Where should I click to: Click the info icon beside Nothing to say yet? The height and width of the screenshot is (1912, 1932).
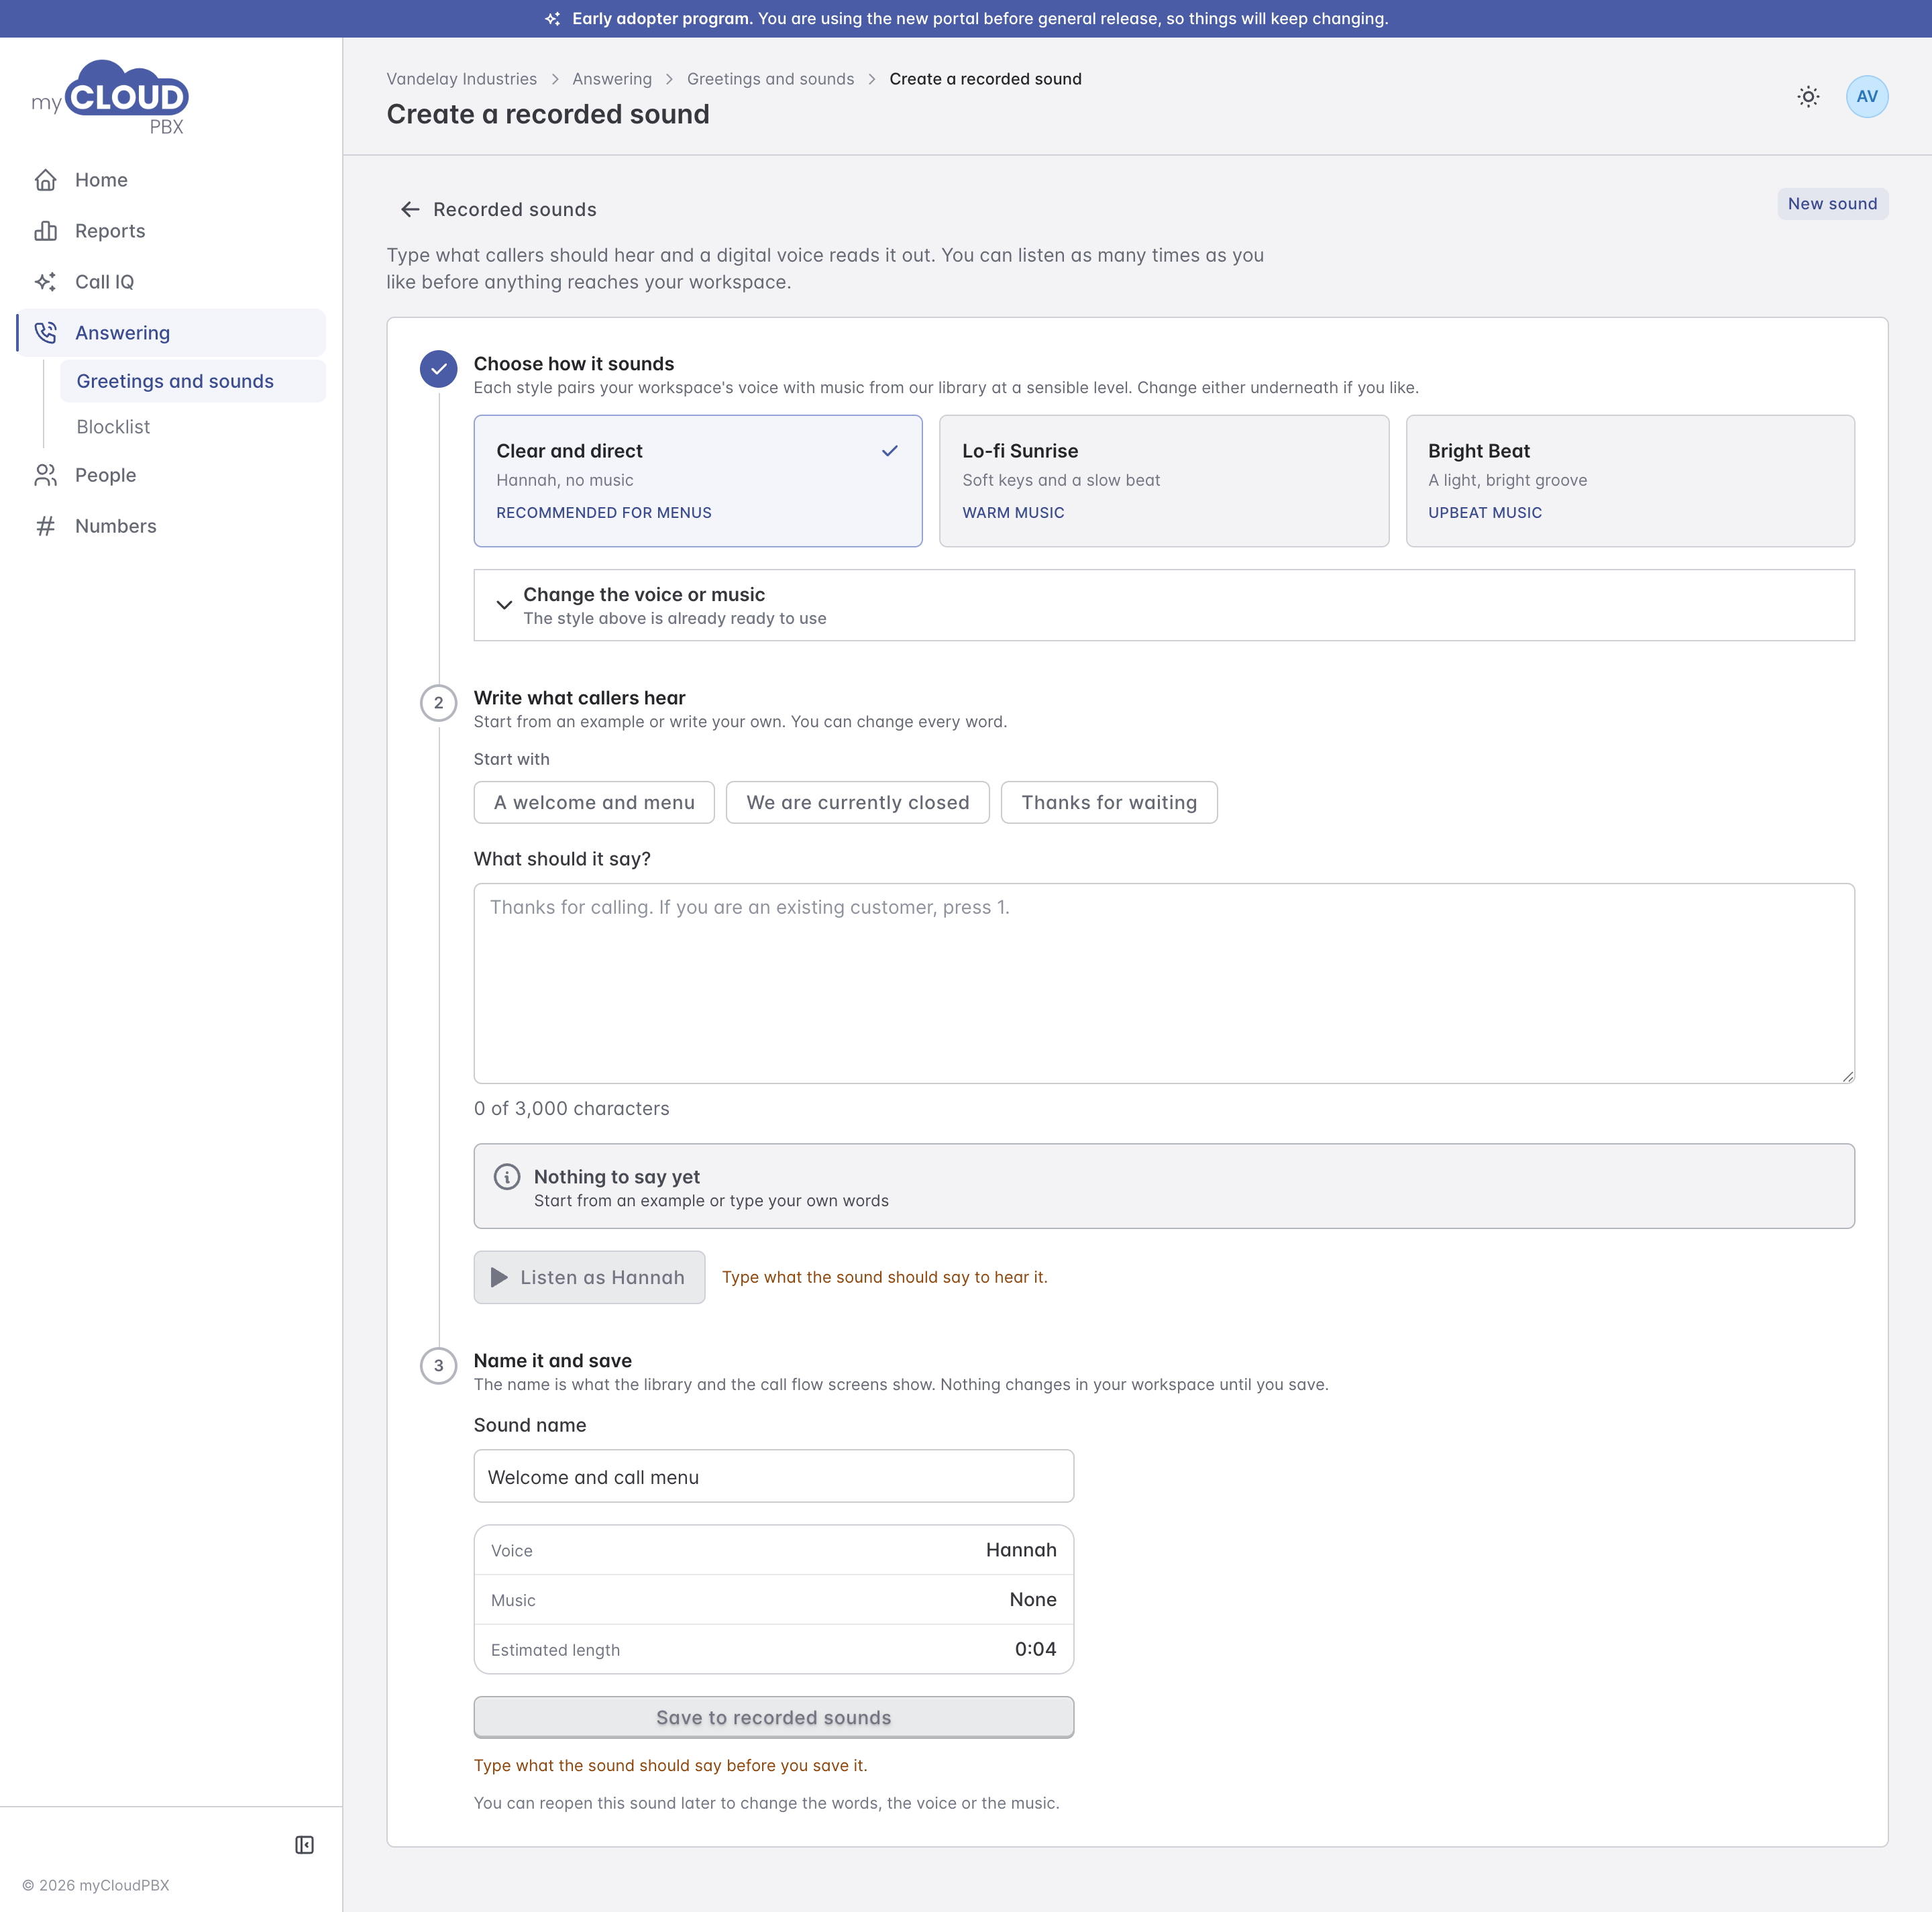click(507, 1177)
